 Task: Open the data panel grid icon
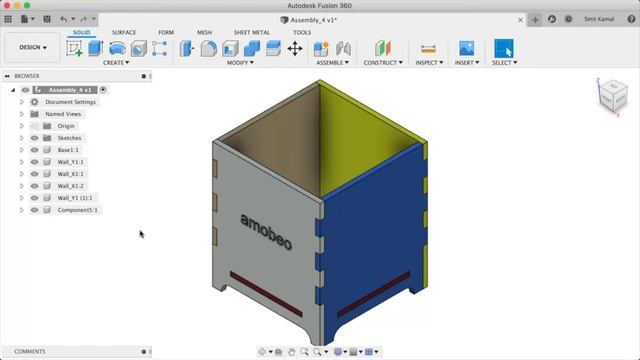click(x=8, y=19)
